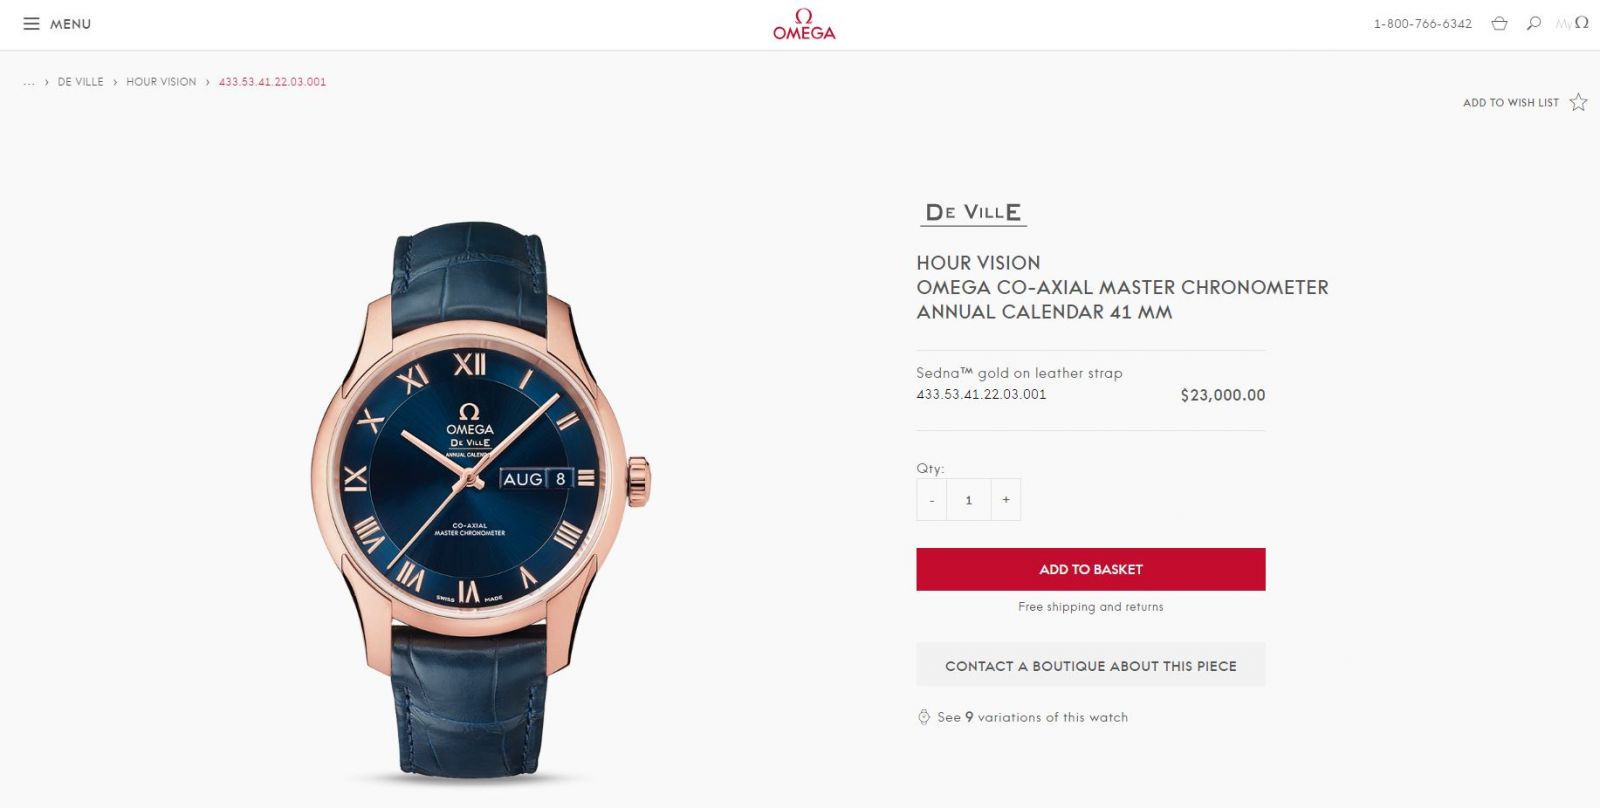Go to the Hour Vision breadcrumb

click(161, 82)
